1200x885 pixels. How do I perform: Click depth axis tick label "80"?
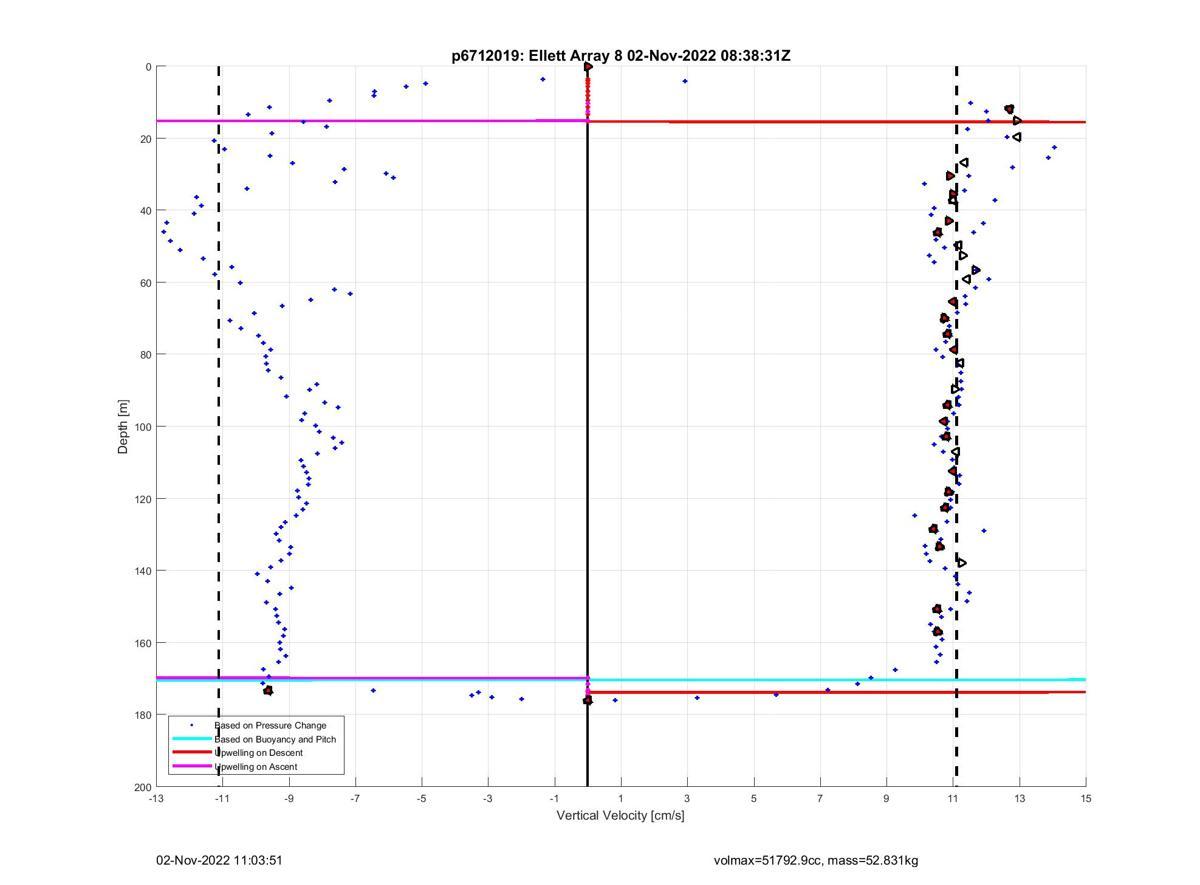[x=144, y=355]
